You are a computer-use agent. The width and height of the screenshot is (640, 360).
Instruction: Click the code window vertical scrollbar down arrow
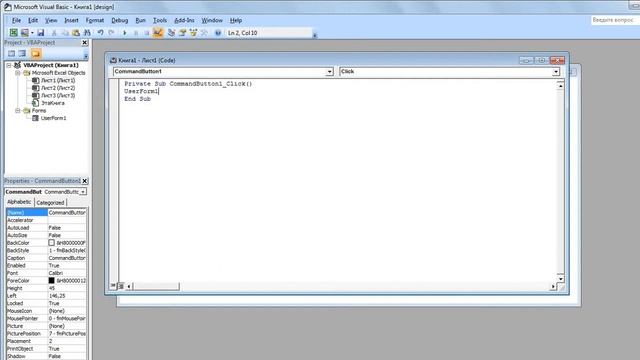pos(560,279)
